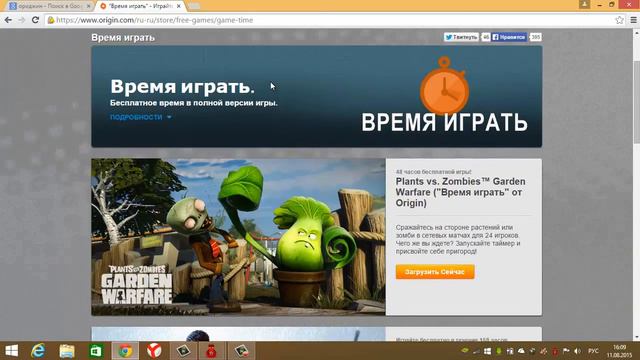Open the Action Center flag tray icon
The width and height of the screenshot is (640, 360).
(566, 351)
